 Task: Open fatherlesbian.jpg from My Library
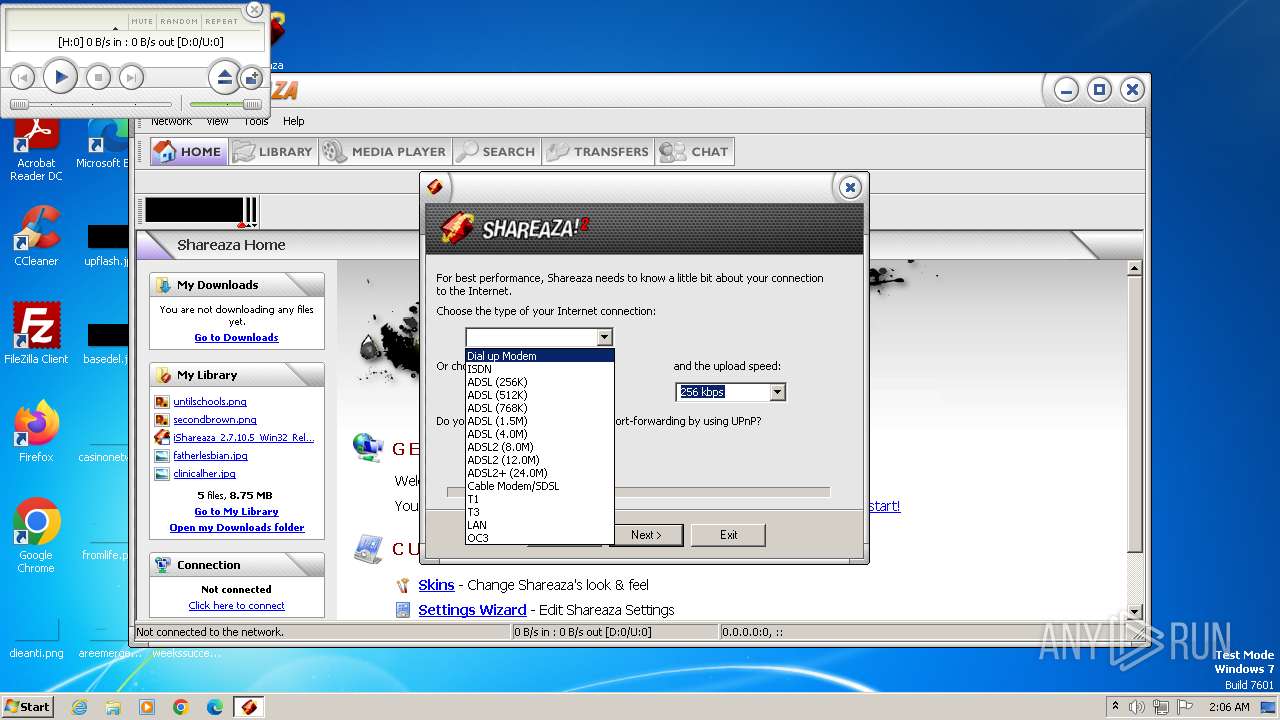(210, 456)
